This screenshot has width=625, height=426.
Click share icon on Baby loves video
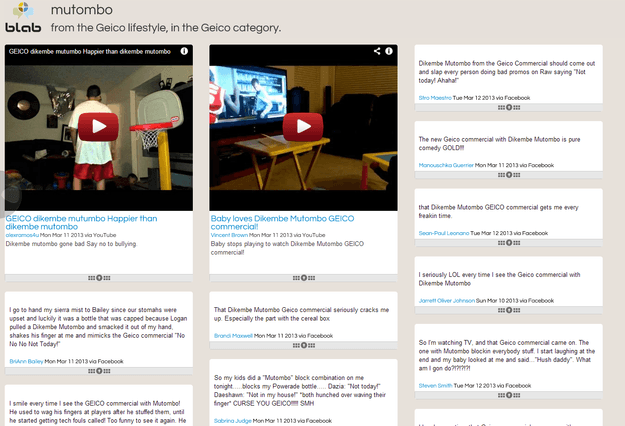[x=377, y=51]
